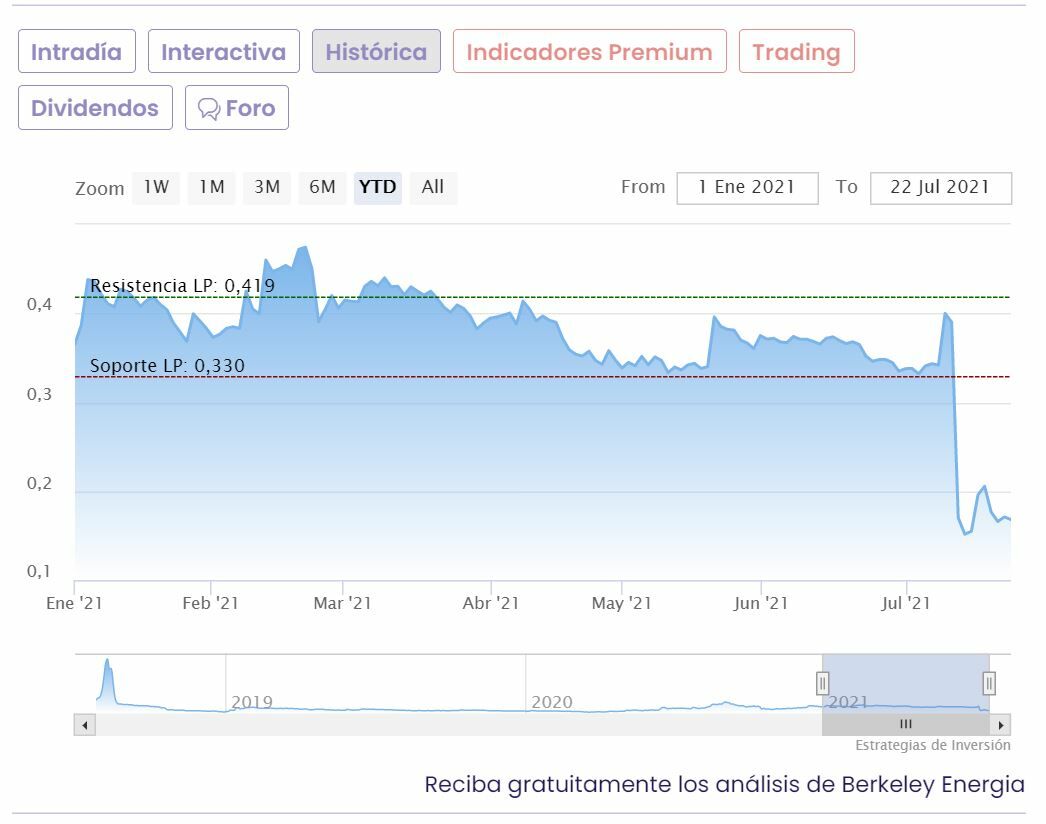Click the From date field

coord(747,188)
